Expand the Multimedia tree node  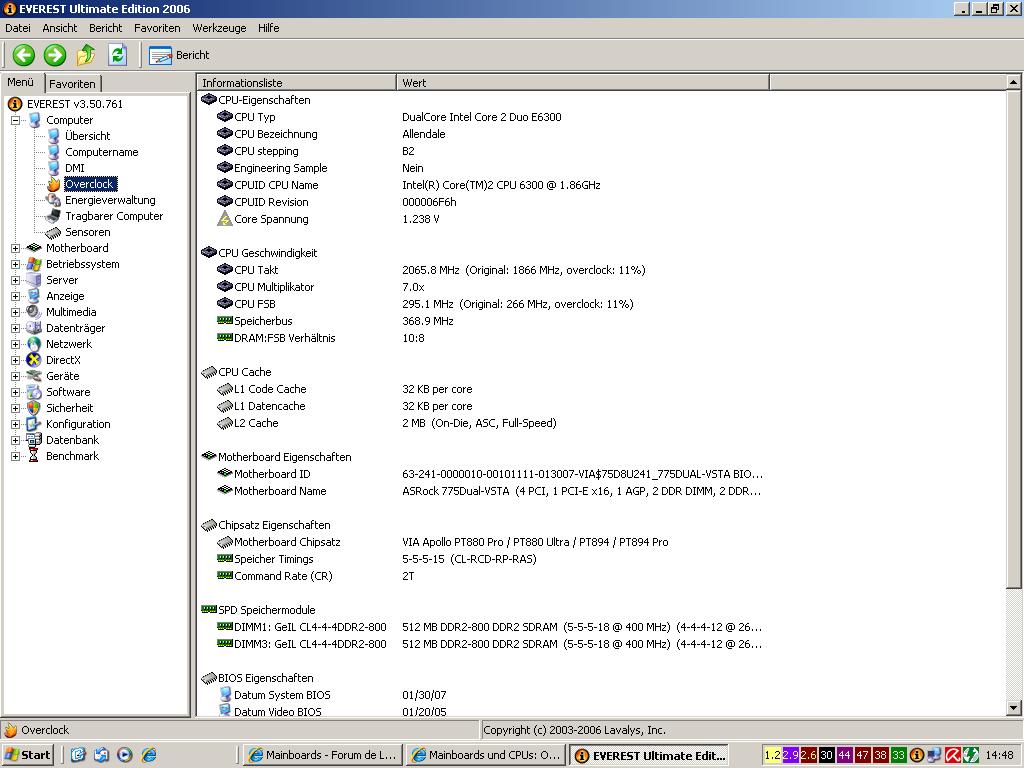point(15,312)
